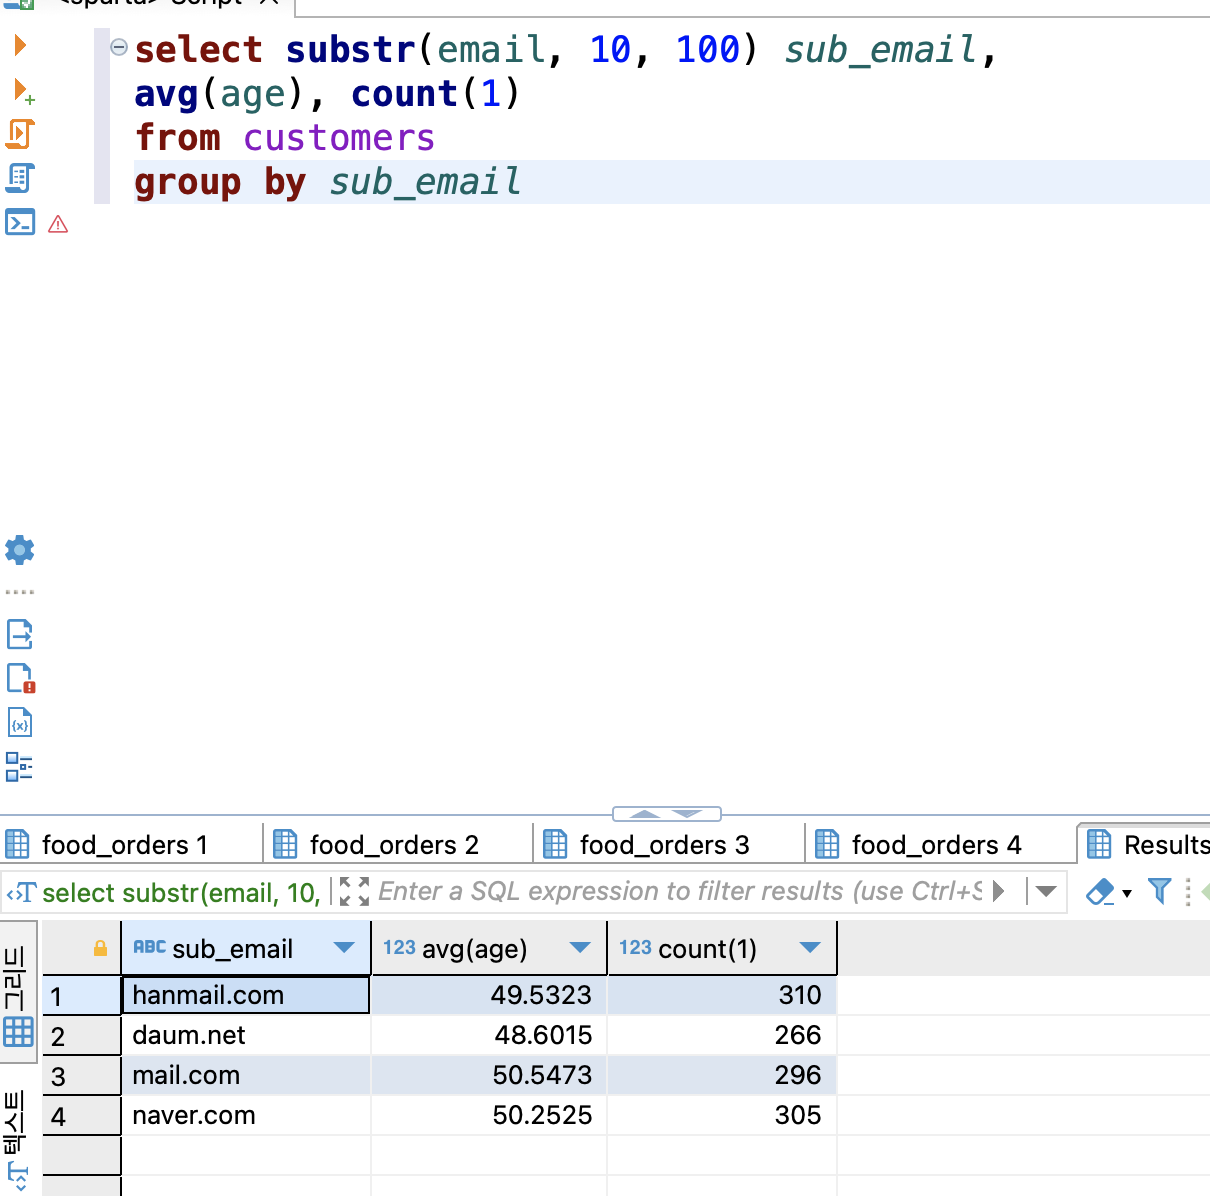Image resolution: width=1210 pixels, height=1196 pixels.
Task: Open the eraser options dropdown arrow
Action: [1127, 893]
